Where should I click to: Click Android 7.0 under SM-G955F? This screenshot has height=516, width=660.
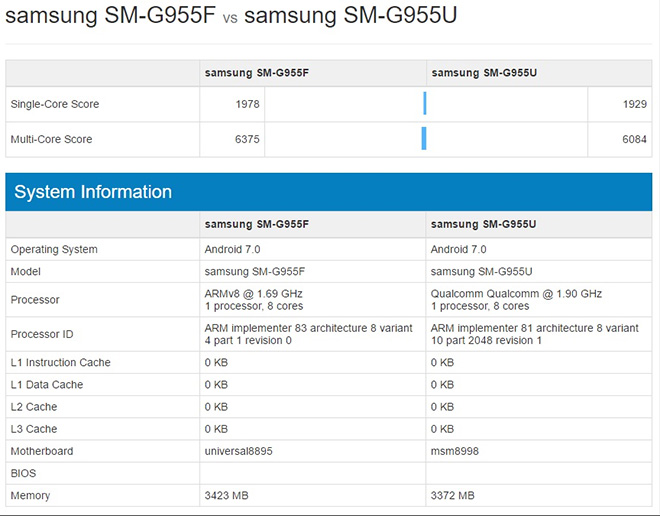(232, 249)
